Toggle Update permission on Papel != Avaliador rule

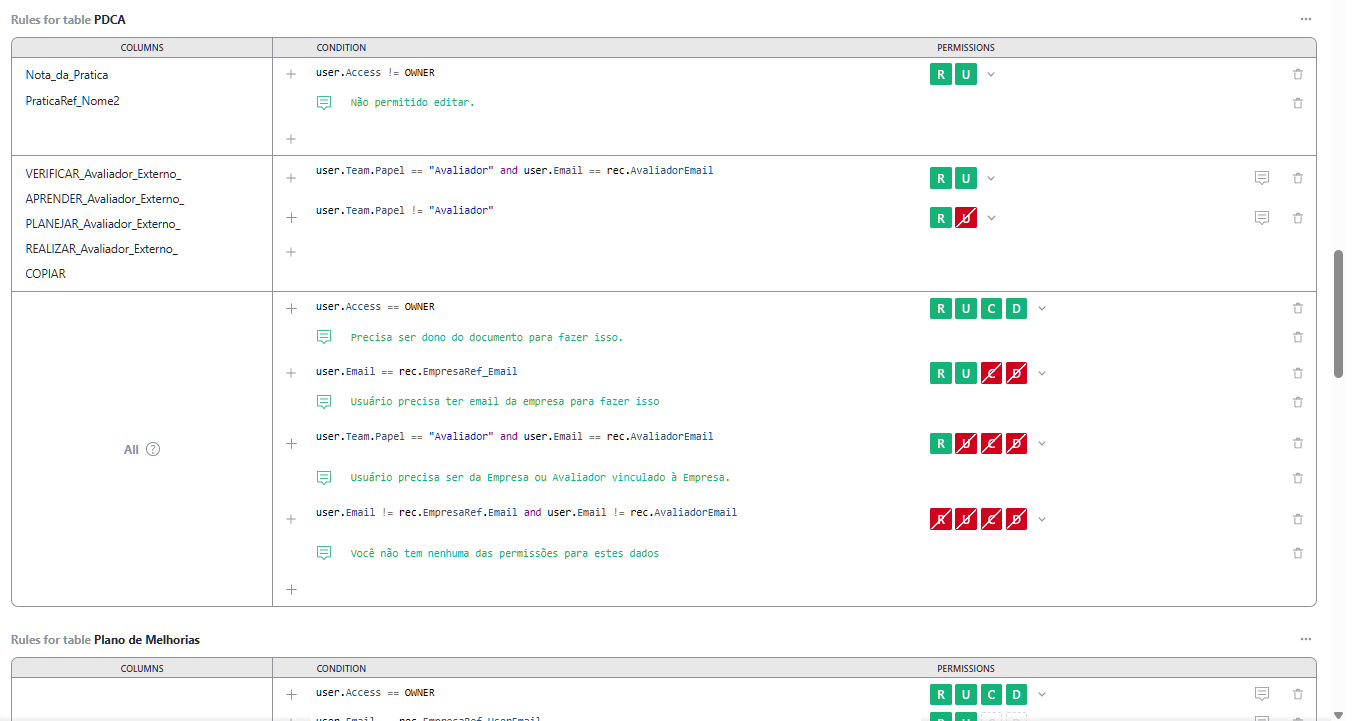(965, 218)
